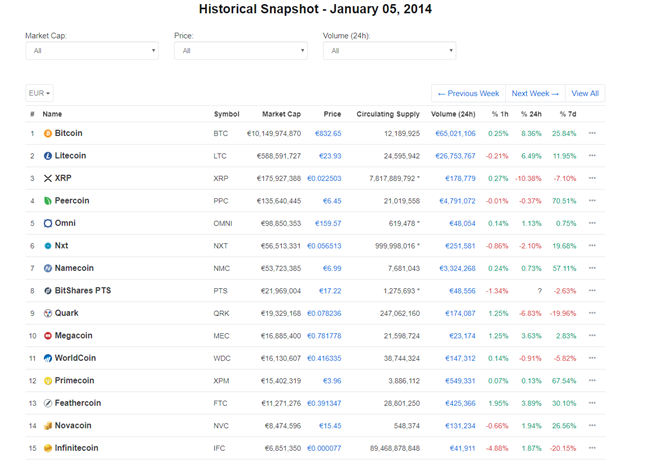Screen dimensions: 664x462
Task: Click Quark symbol QRK
Action: (221, 313)
